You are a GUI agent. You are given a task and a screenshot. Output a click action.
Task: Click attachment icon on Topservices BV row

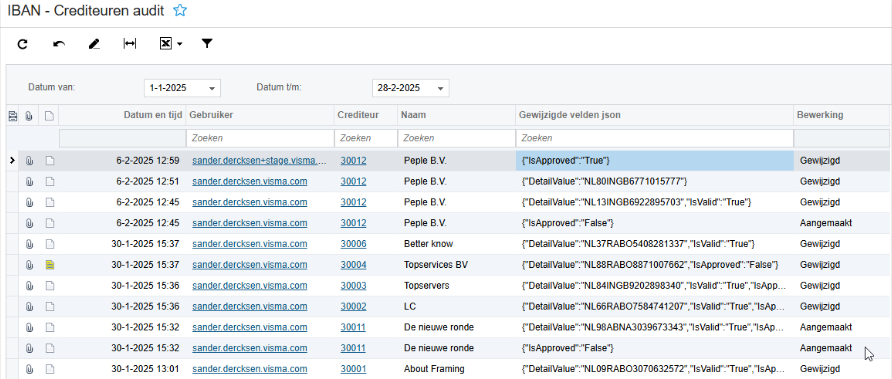coord(29,265)
